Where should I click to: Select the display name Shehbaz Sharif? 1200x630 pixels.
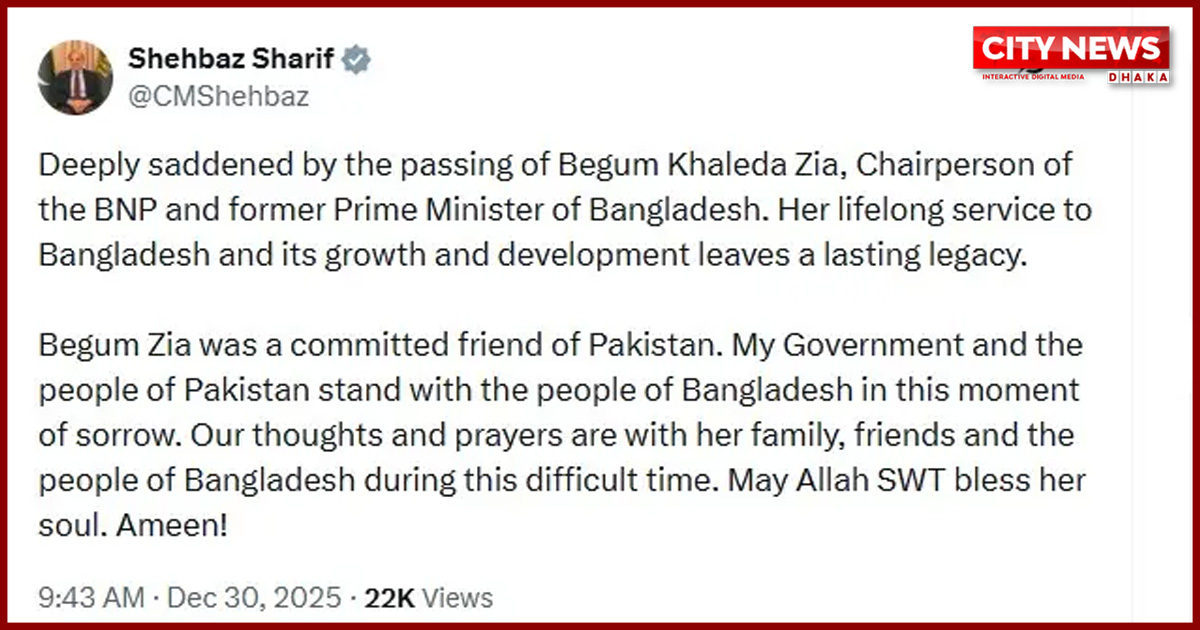232,59
